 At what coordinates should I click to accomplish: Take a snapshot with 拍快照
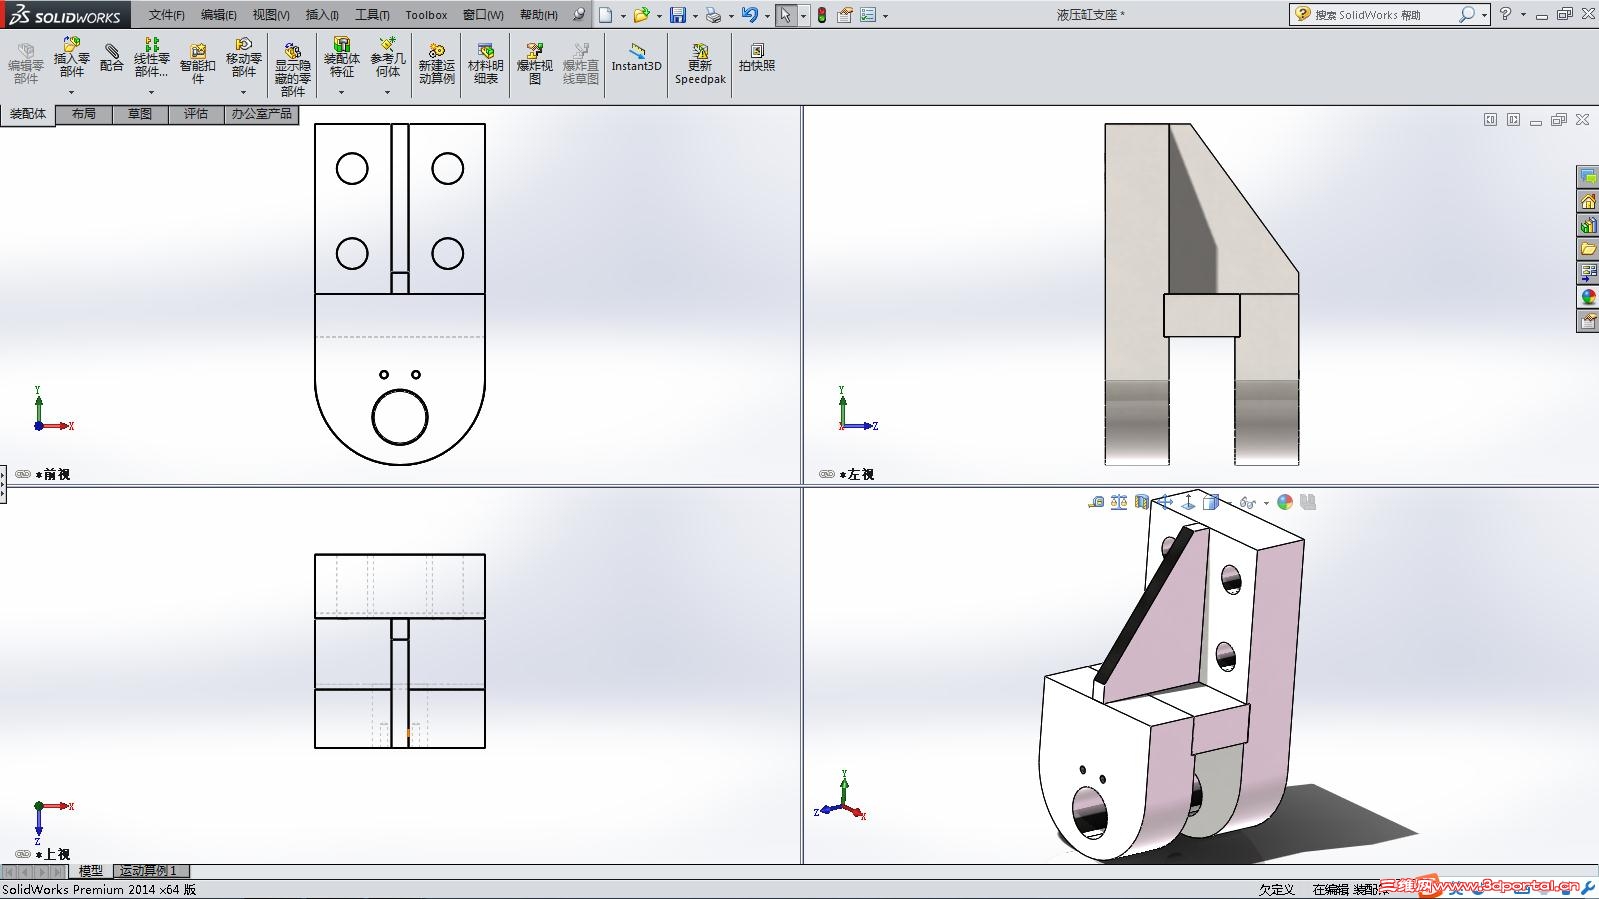757,58
